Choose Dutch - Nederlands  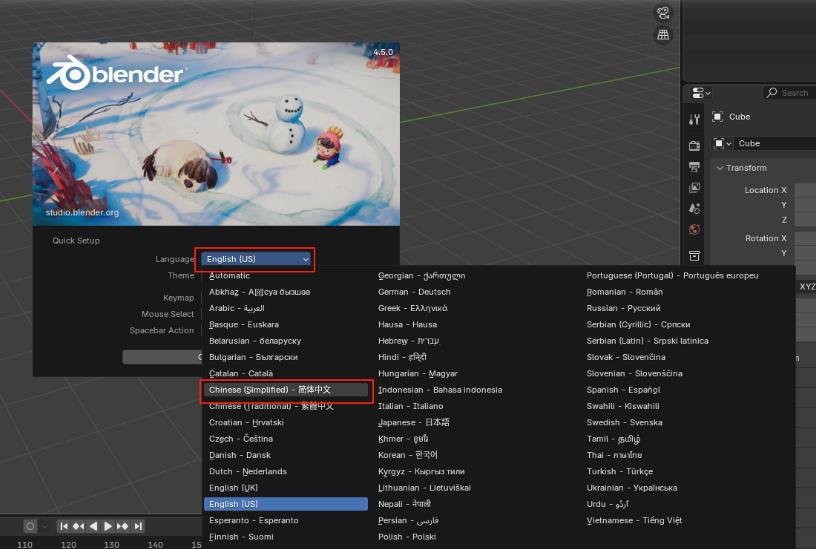[x=286, y=471]
